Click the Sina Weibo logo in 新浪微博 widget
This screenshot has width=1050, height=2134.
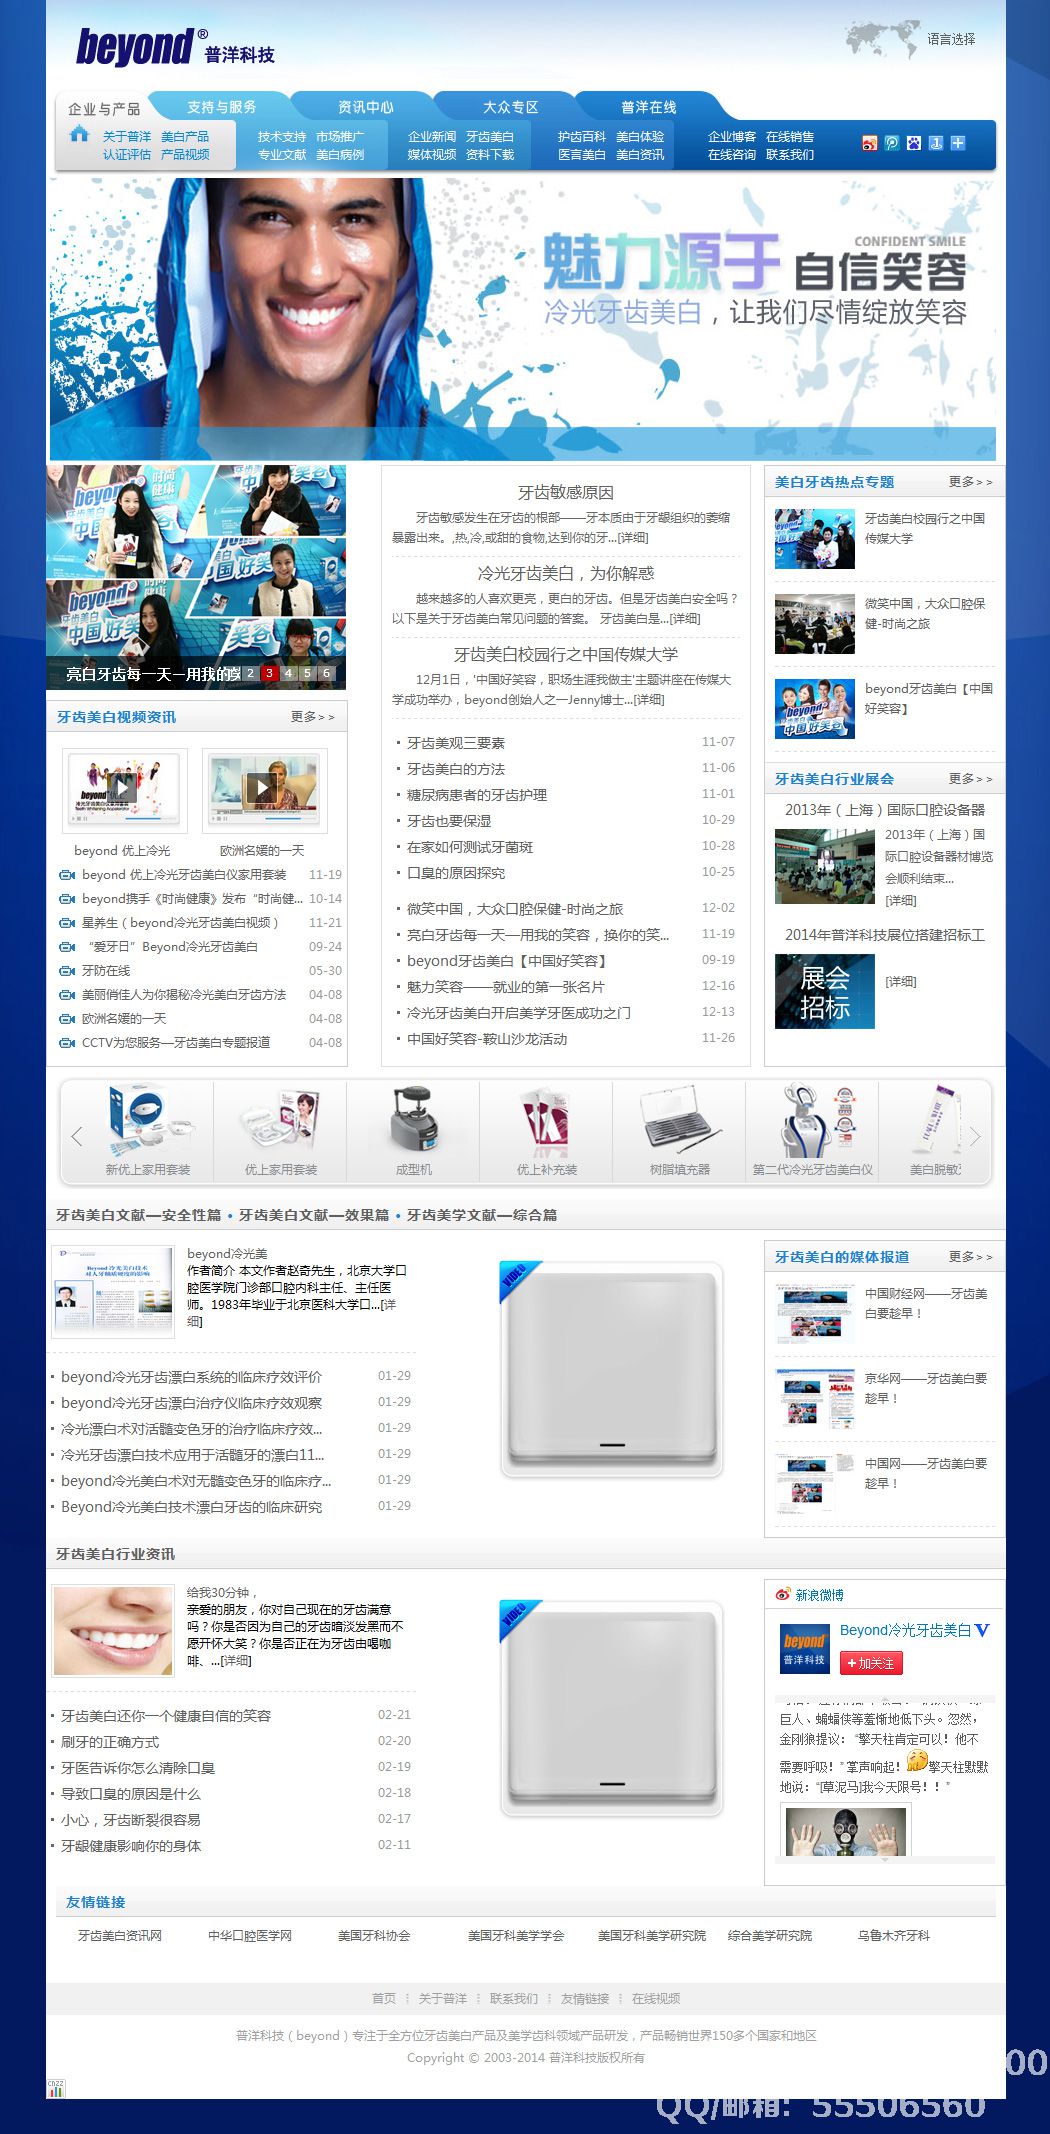(x=783, y=1594)
